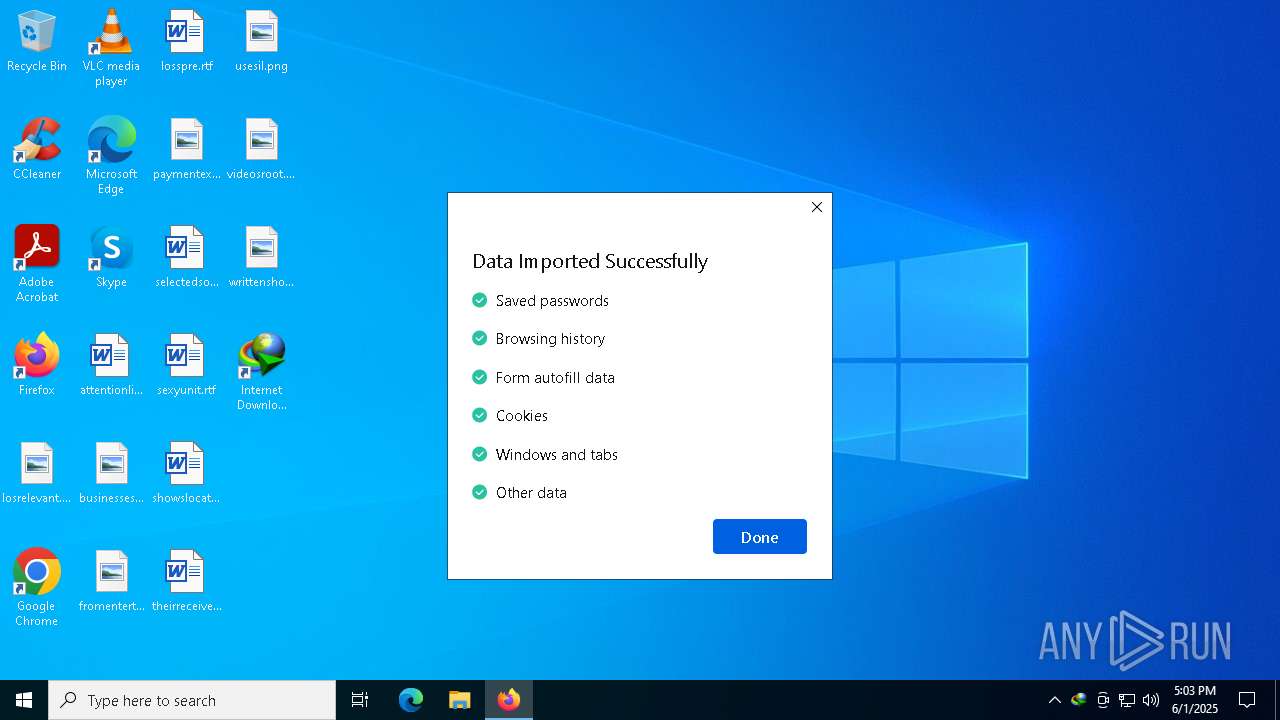The image size is (1280, 720).
Task: Select the paymentex... file icon
Action: click(186, 149)
